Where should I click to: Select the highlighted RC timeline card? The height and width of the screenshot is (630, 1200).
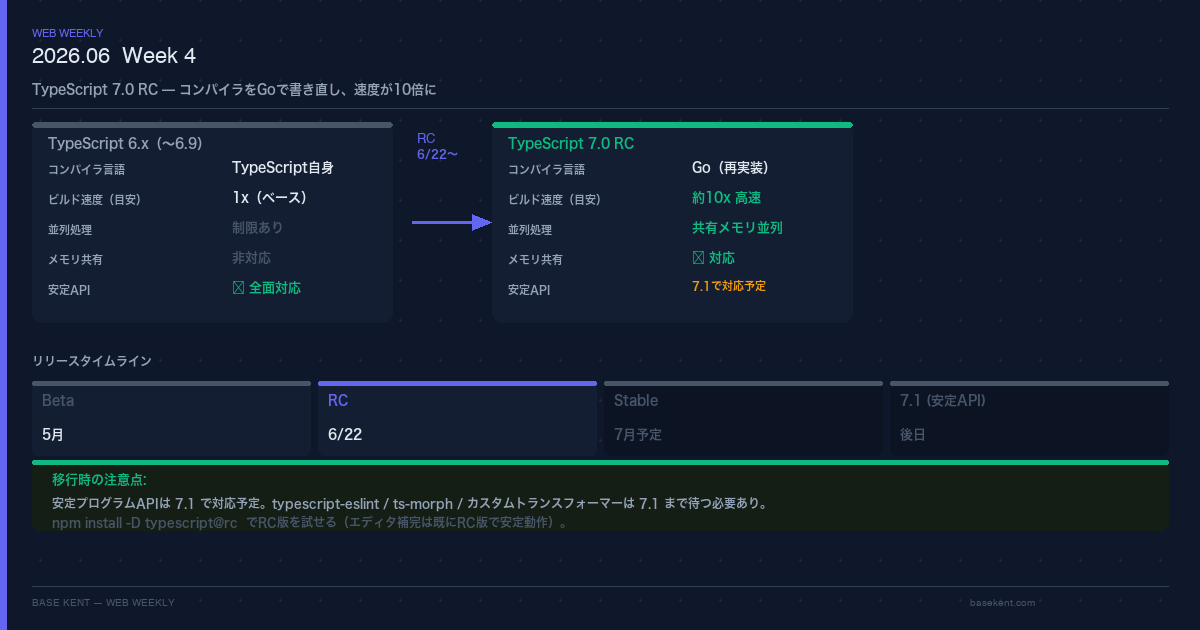coord(457,418)
